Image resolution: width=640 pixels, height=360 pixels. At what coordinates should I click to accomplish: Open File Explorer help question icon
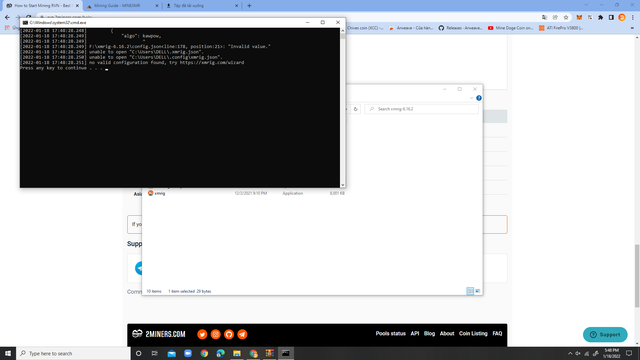pyautogui.click(x=479, y=98)
